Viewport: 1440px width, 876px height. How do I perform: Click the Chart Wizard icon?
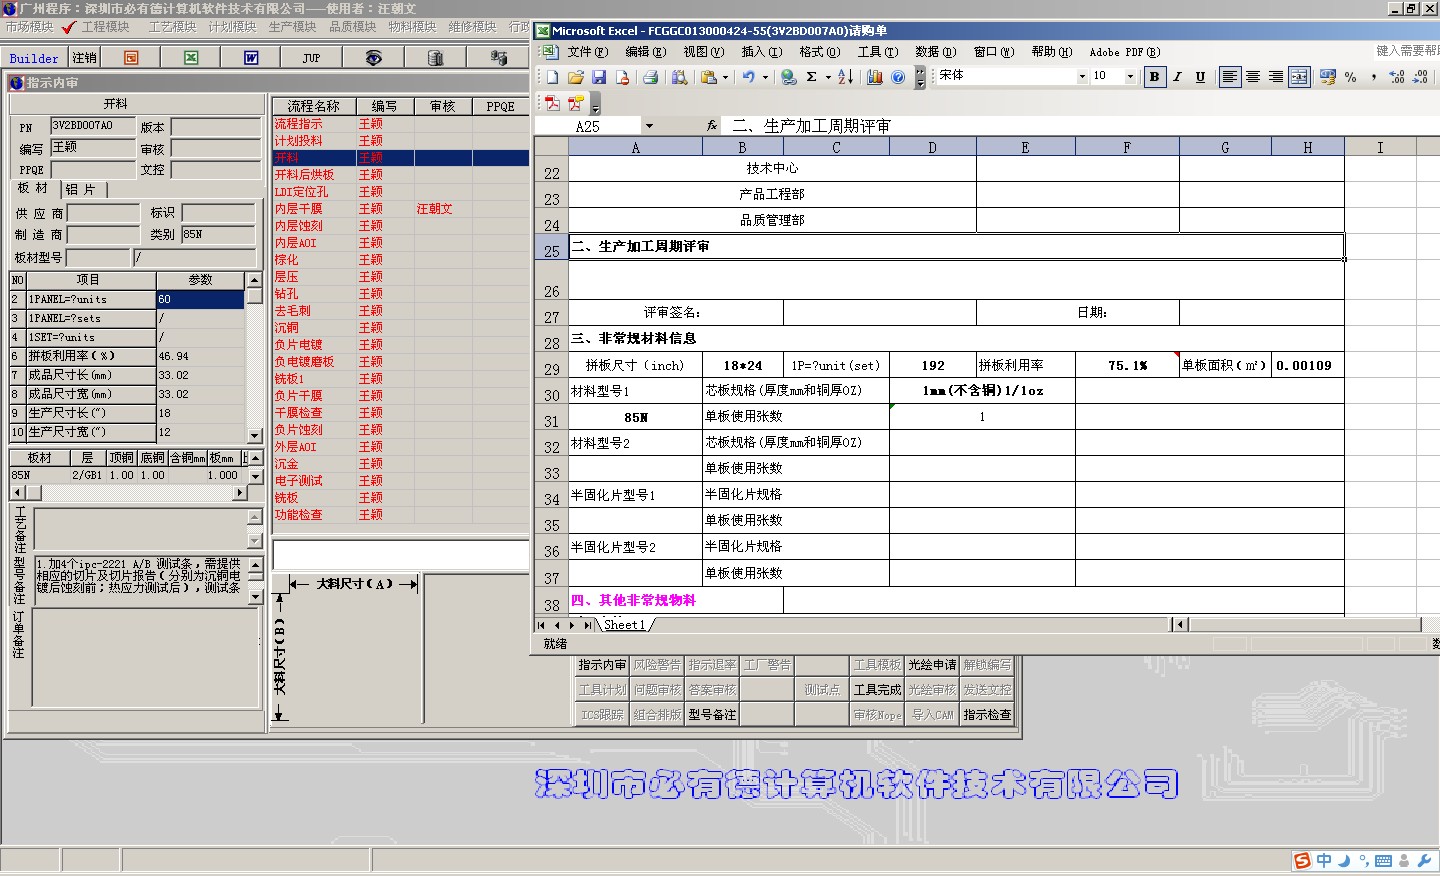(x=875, y=77)
